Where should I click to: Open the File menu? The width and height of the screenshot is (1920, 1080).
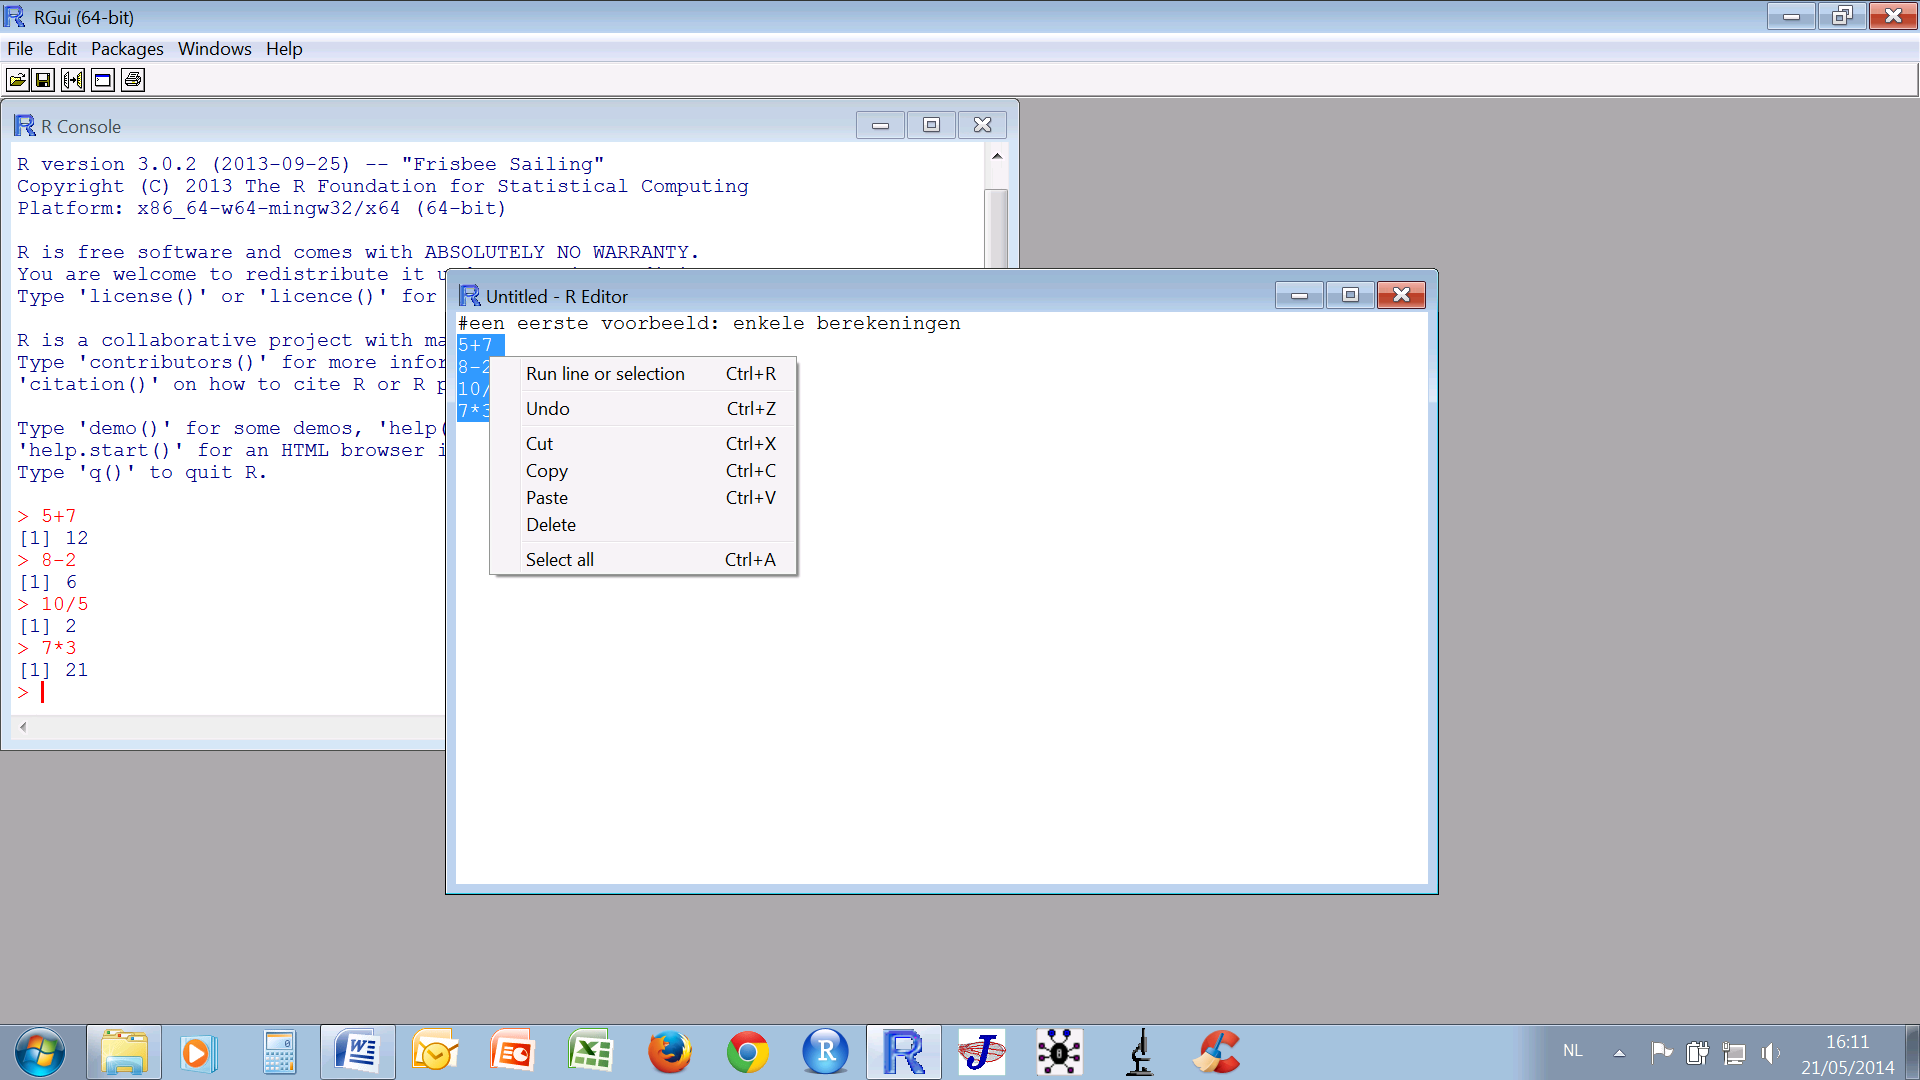tap(20, 49)
